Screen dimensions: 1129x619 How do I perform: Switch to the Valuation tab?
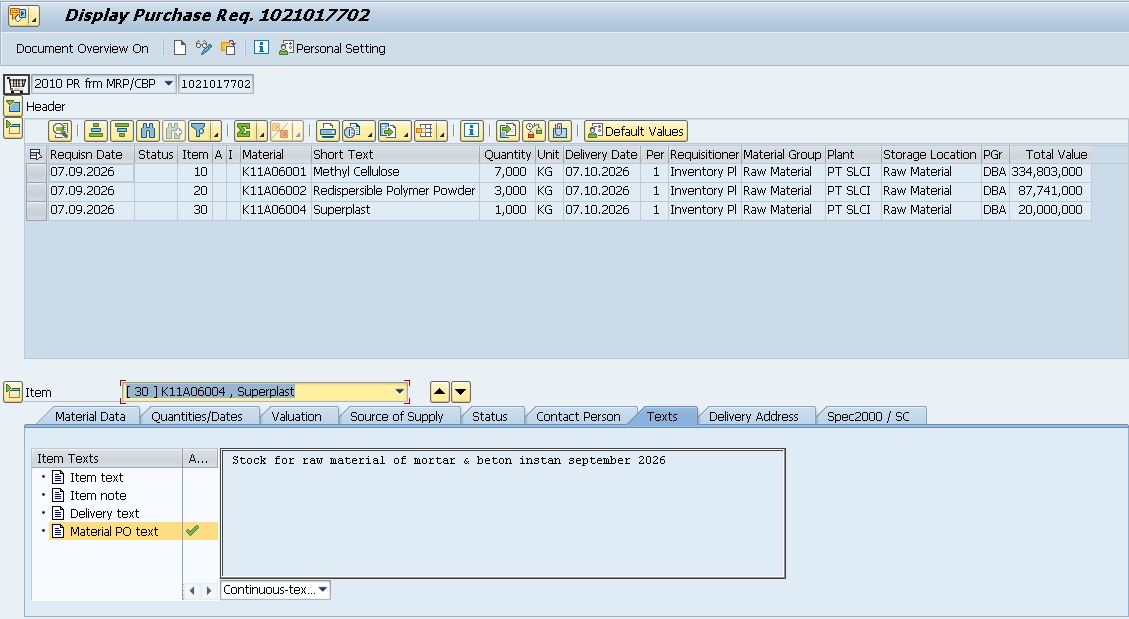point(296,416)
